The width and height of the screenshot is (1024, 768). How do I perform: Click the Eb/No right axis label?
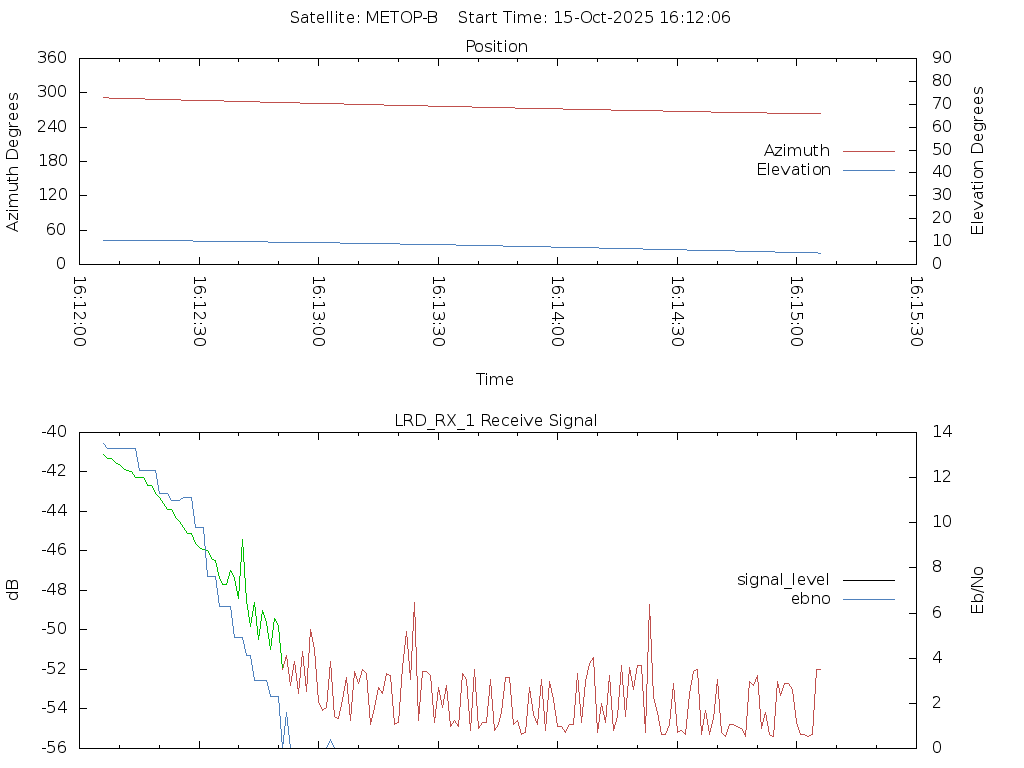coord(978,590)
